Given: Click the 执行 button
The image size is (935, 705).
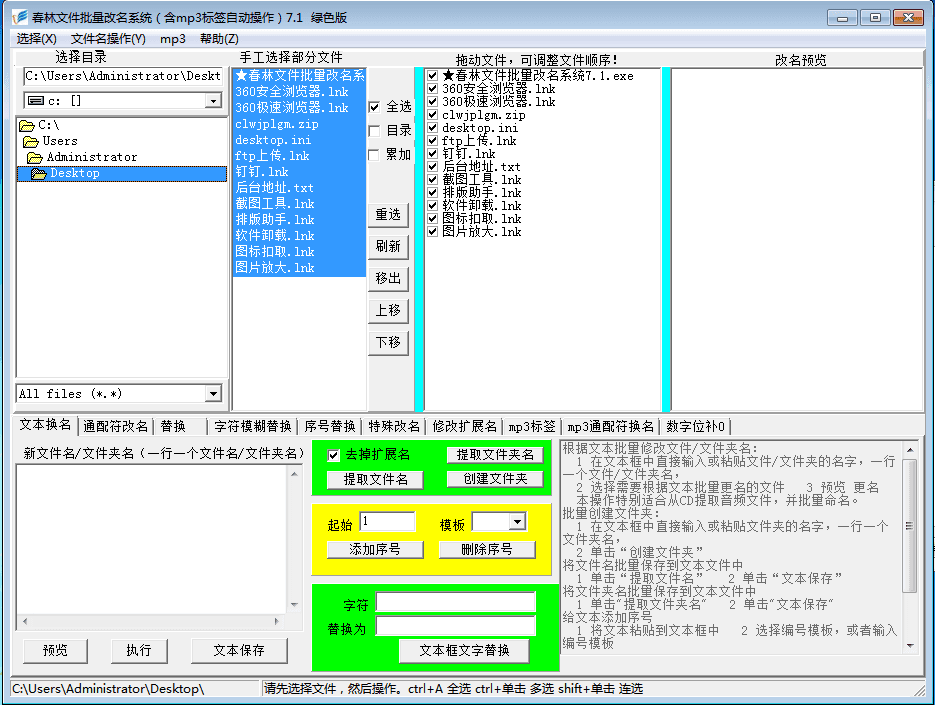Looking at the screenshot, I should (139, 651).
